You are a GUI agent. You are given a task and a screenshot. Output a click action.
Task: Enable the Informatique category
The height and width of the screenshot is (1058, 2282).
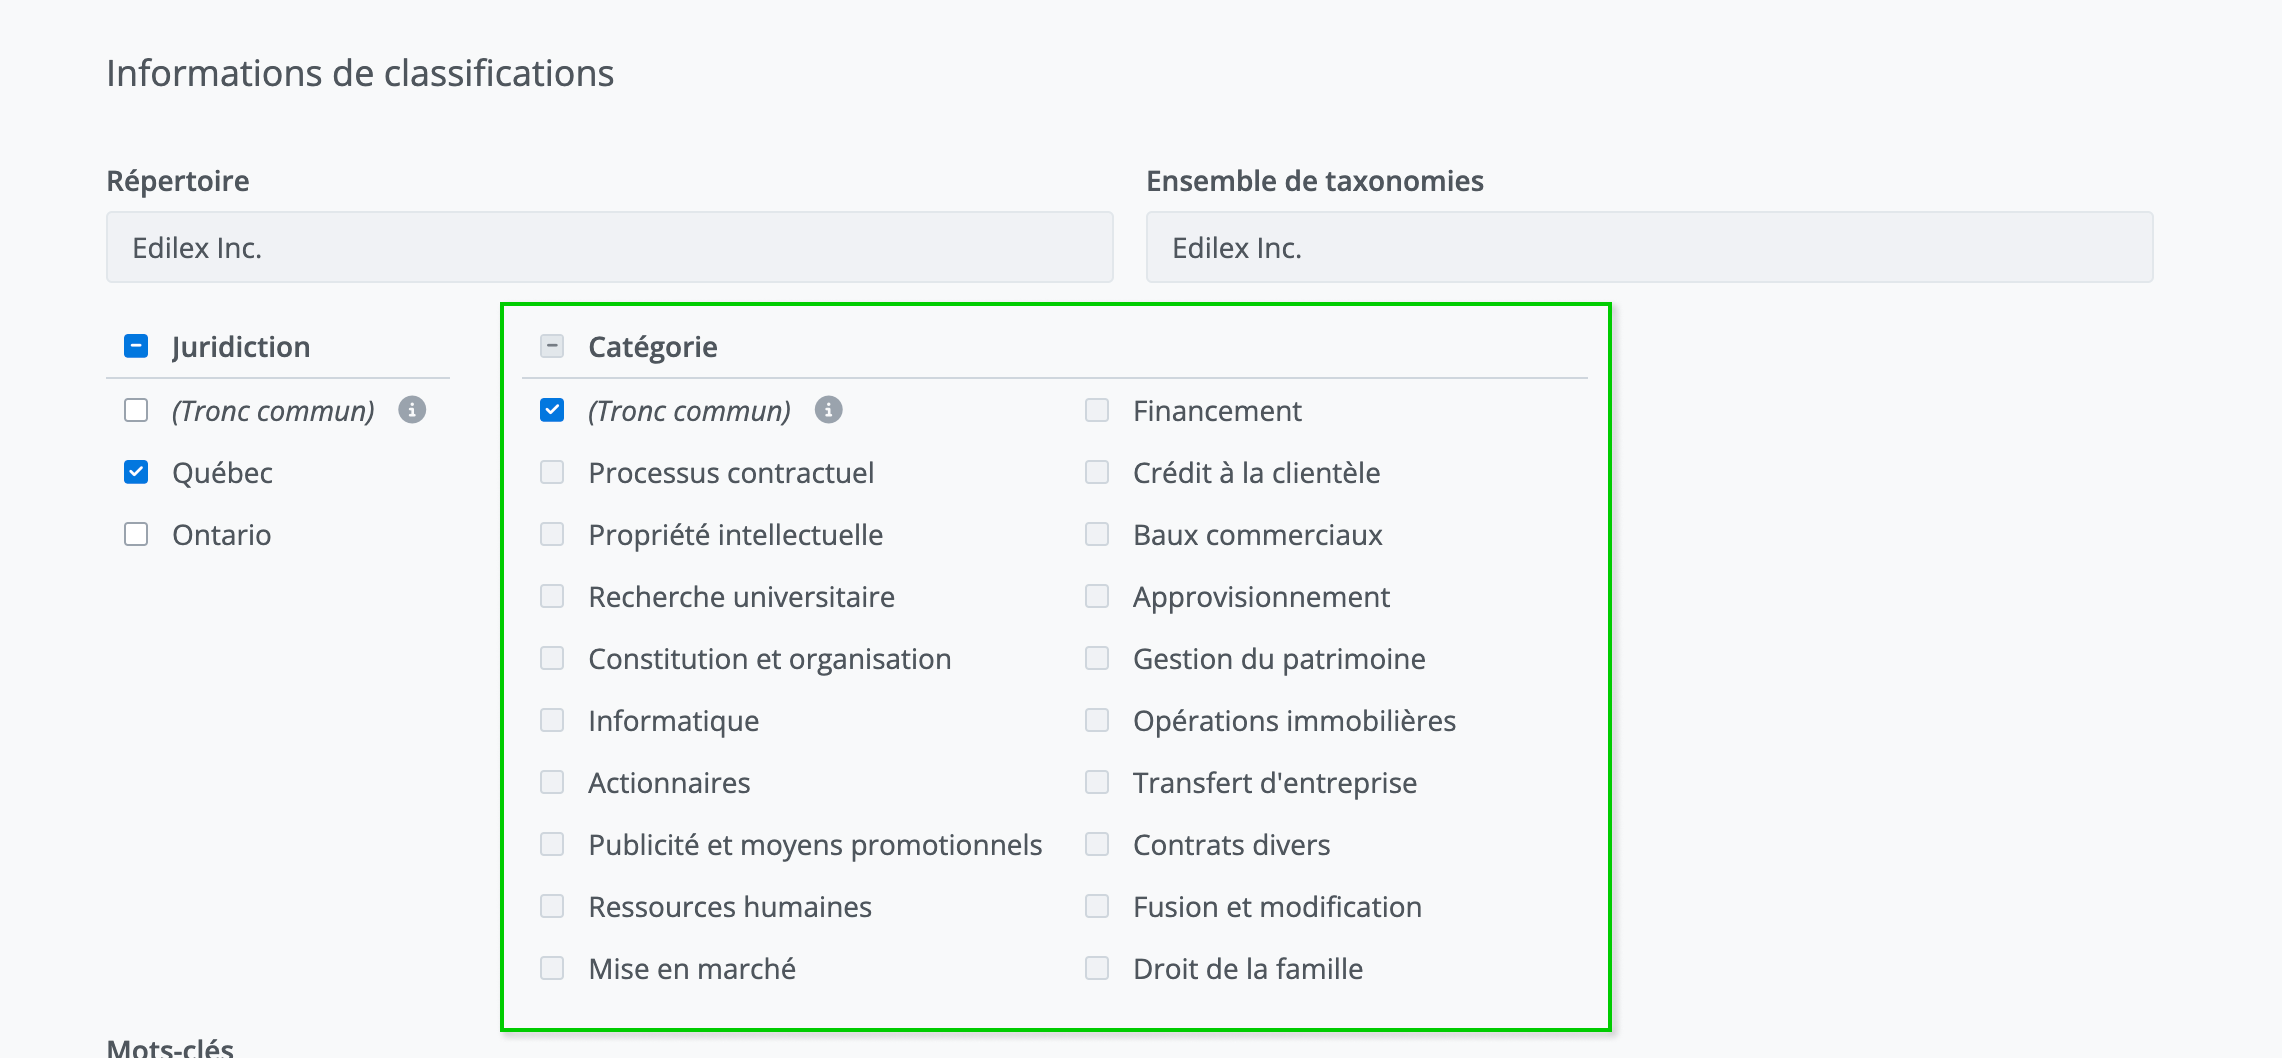click(x=552, y=720)
